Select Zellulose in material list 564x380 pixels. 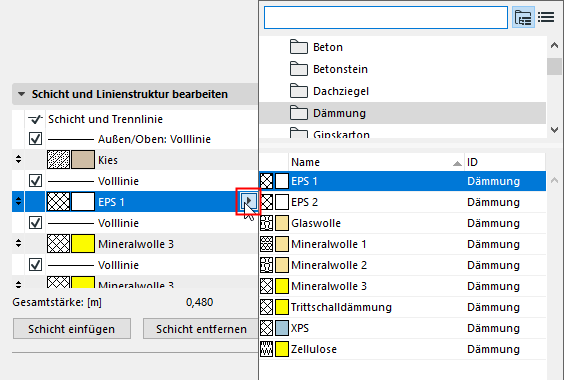[402, 349]
